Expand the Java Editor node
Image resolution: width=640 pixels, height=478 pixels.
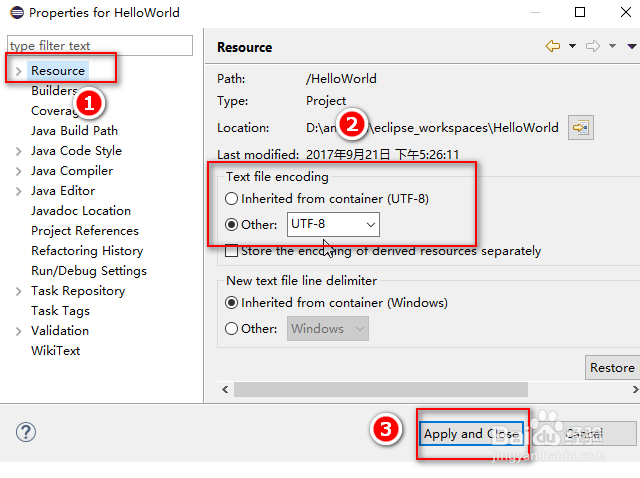pos(18,191)
